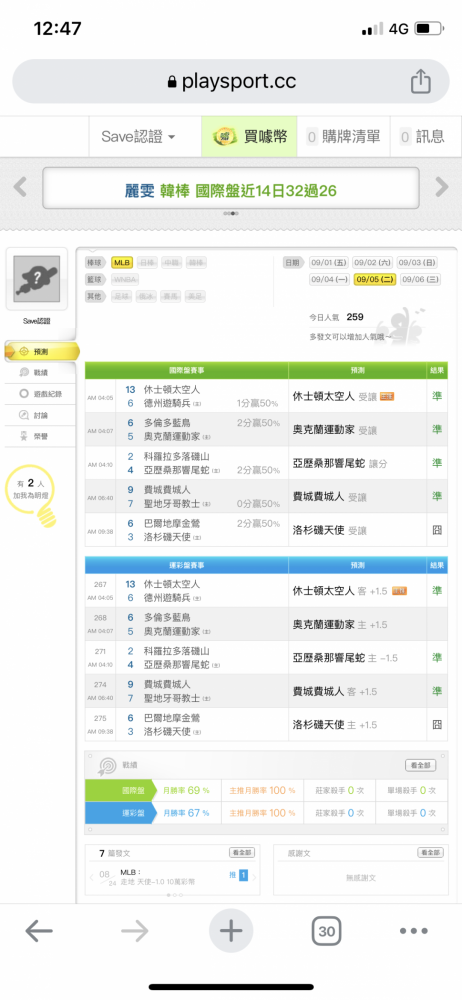Open the three-dots browser menu
Screen dimensions: 462x1000
[x=414, y=931]
